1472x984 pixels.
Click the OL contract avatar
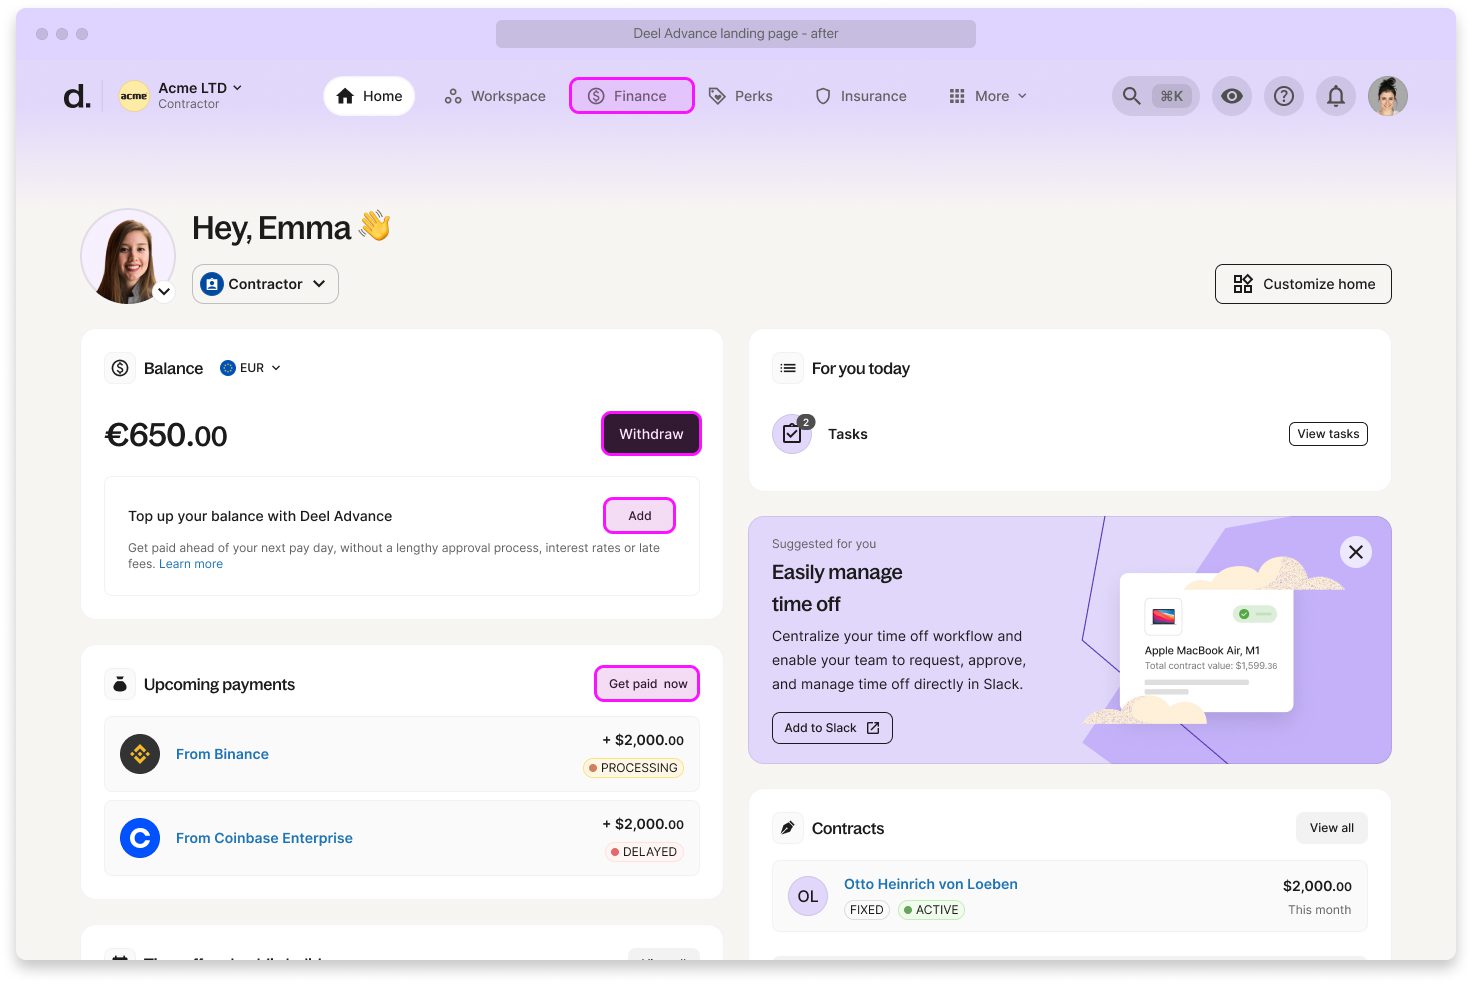pos(807,896)
